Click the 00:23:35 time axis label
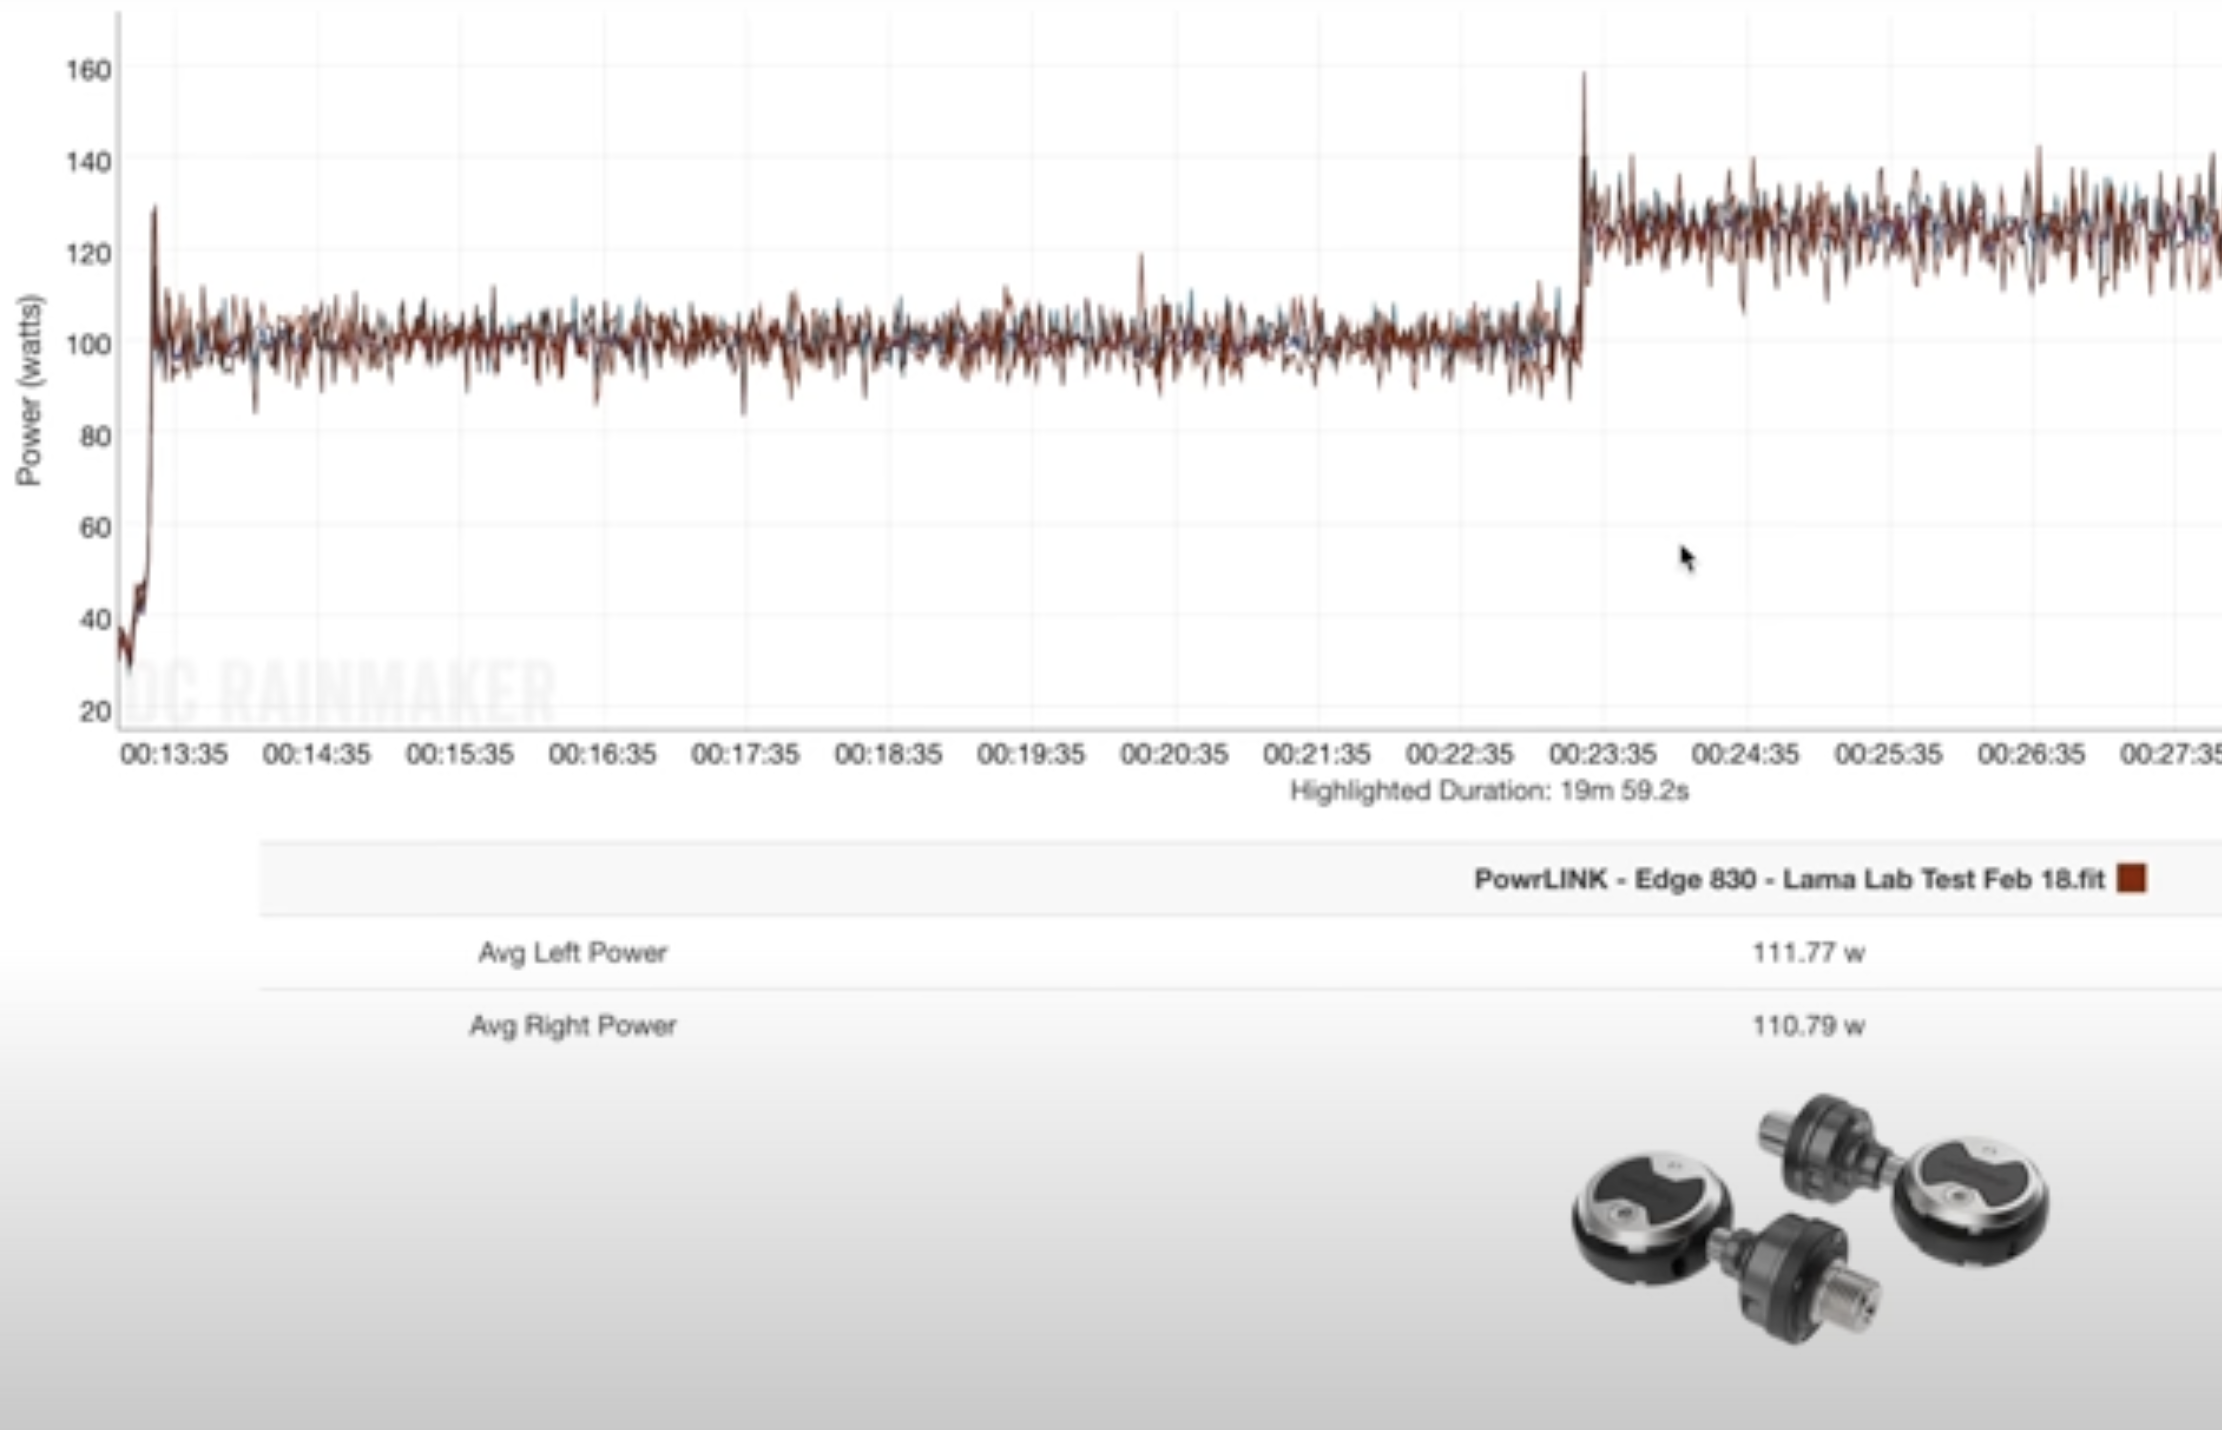This screenshot has height=1430, width=2222. point(1602,754)
